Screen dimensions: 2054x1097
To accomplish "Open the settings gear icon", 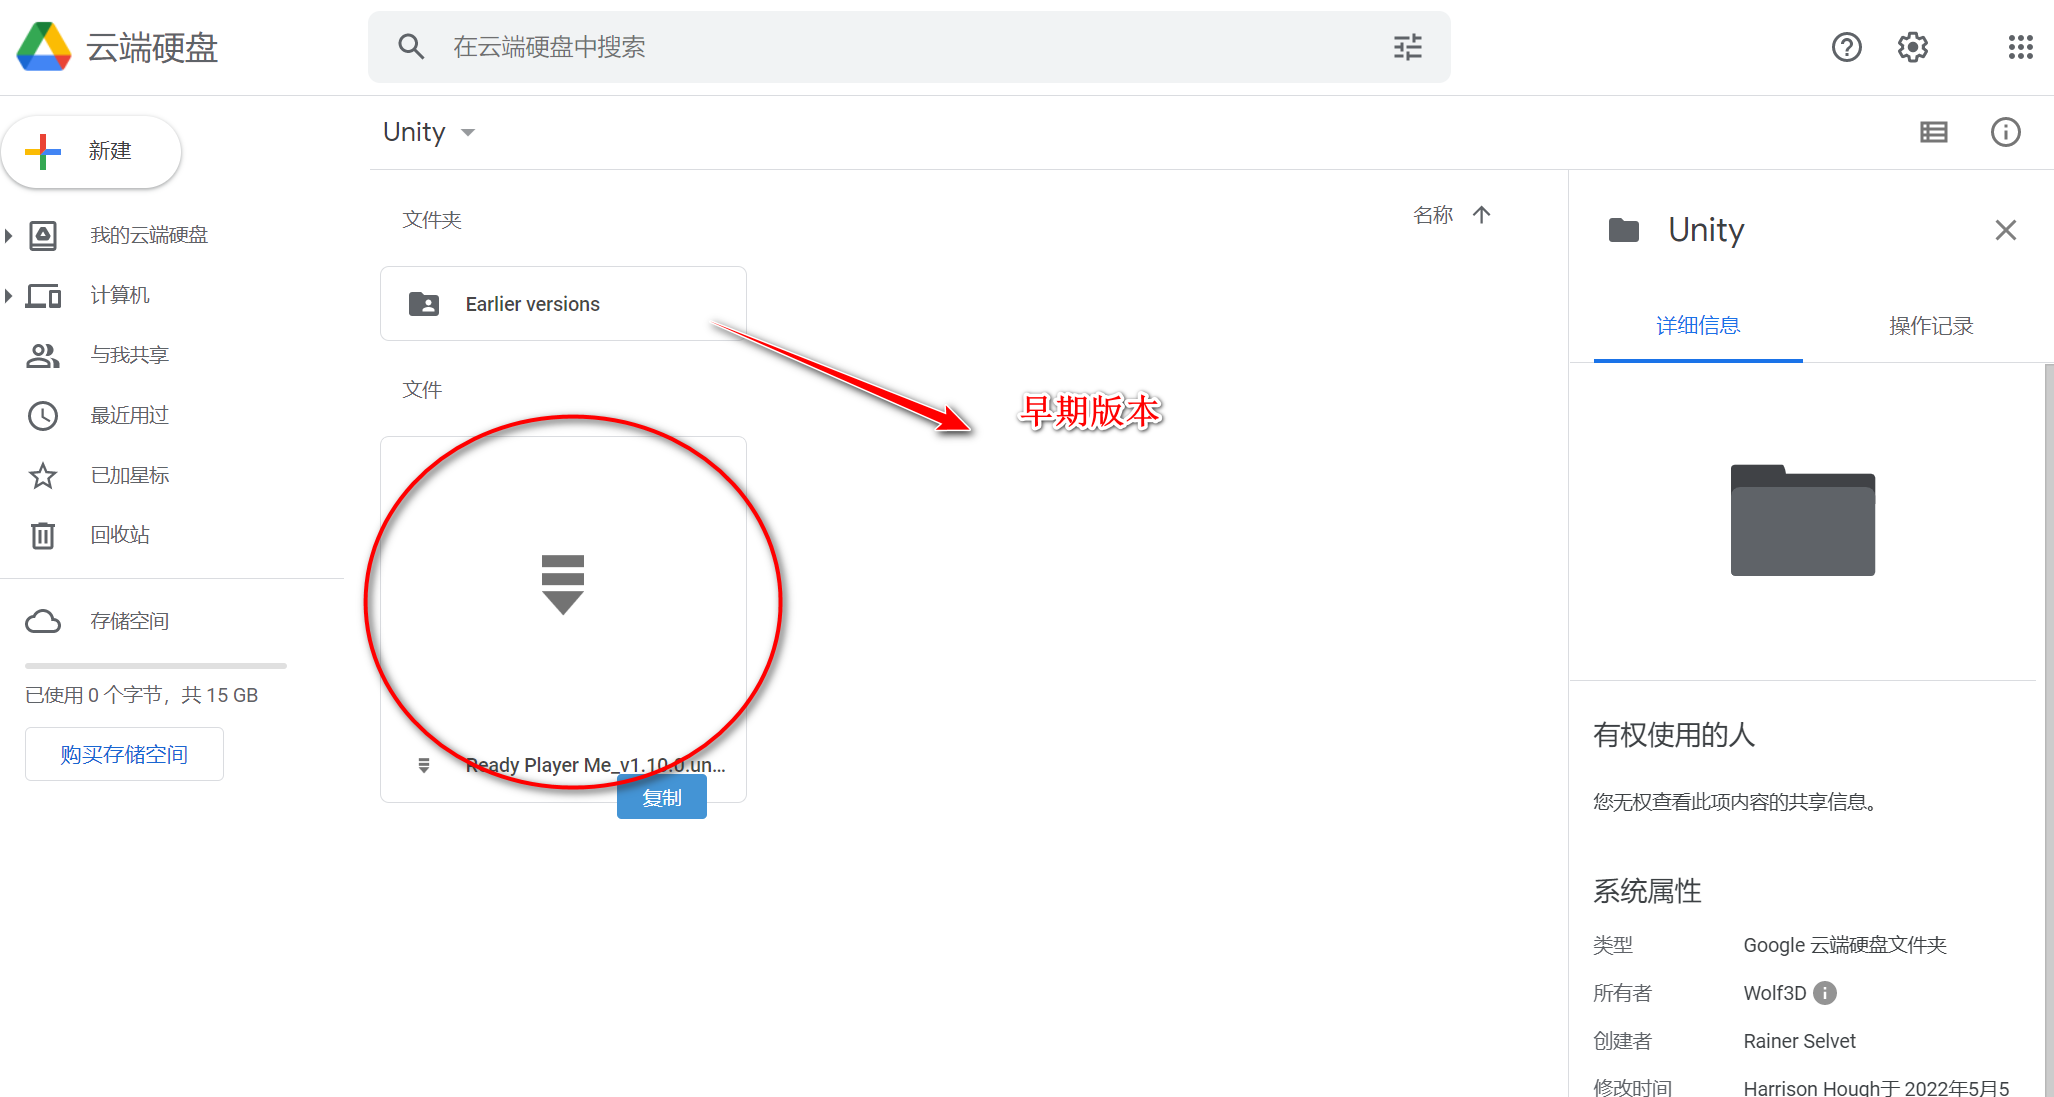I will point(1912,47).
